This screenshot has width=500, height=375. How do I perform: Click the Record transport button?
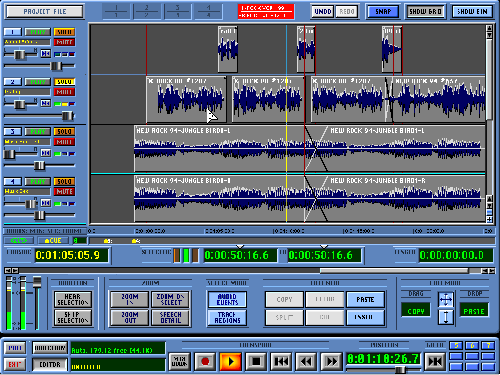(x=205, y=361)
